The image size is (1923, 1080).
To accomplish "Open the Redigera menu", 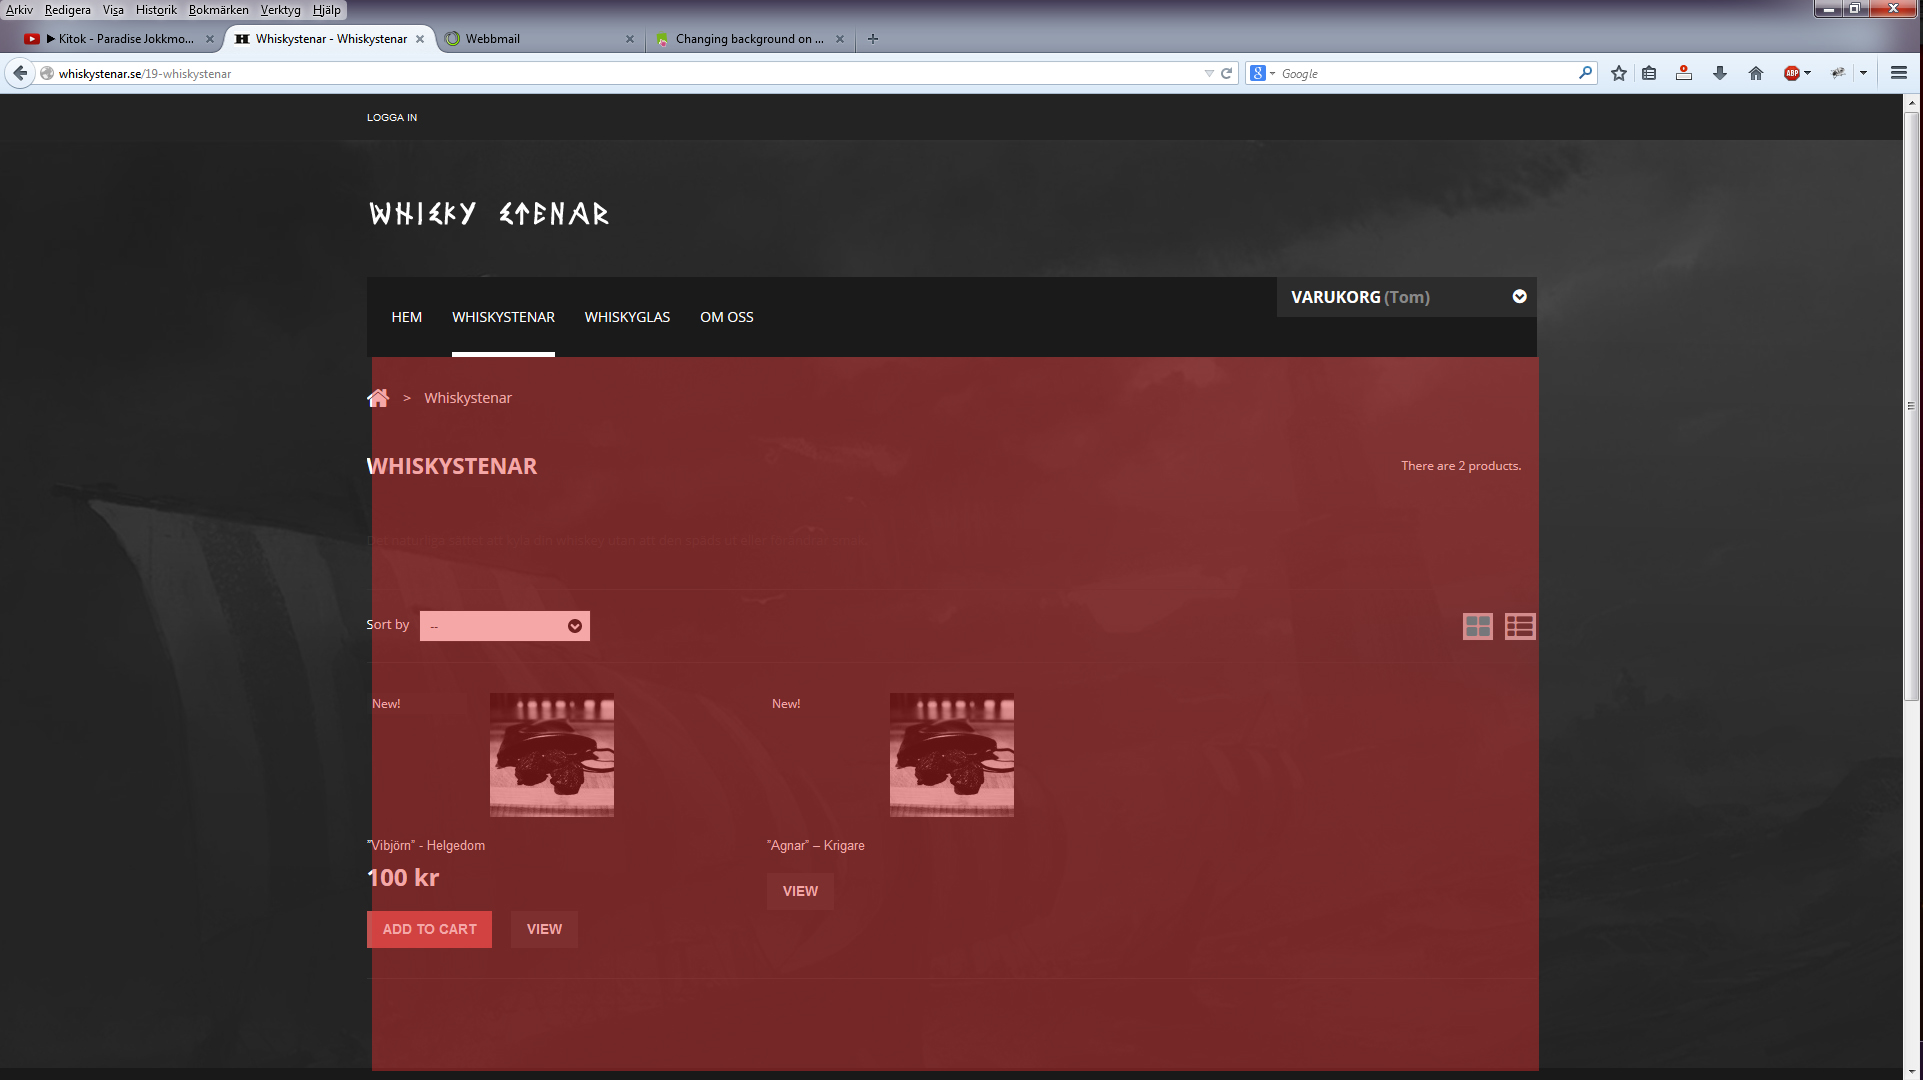I will point(68,10).
